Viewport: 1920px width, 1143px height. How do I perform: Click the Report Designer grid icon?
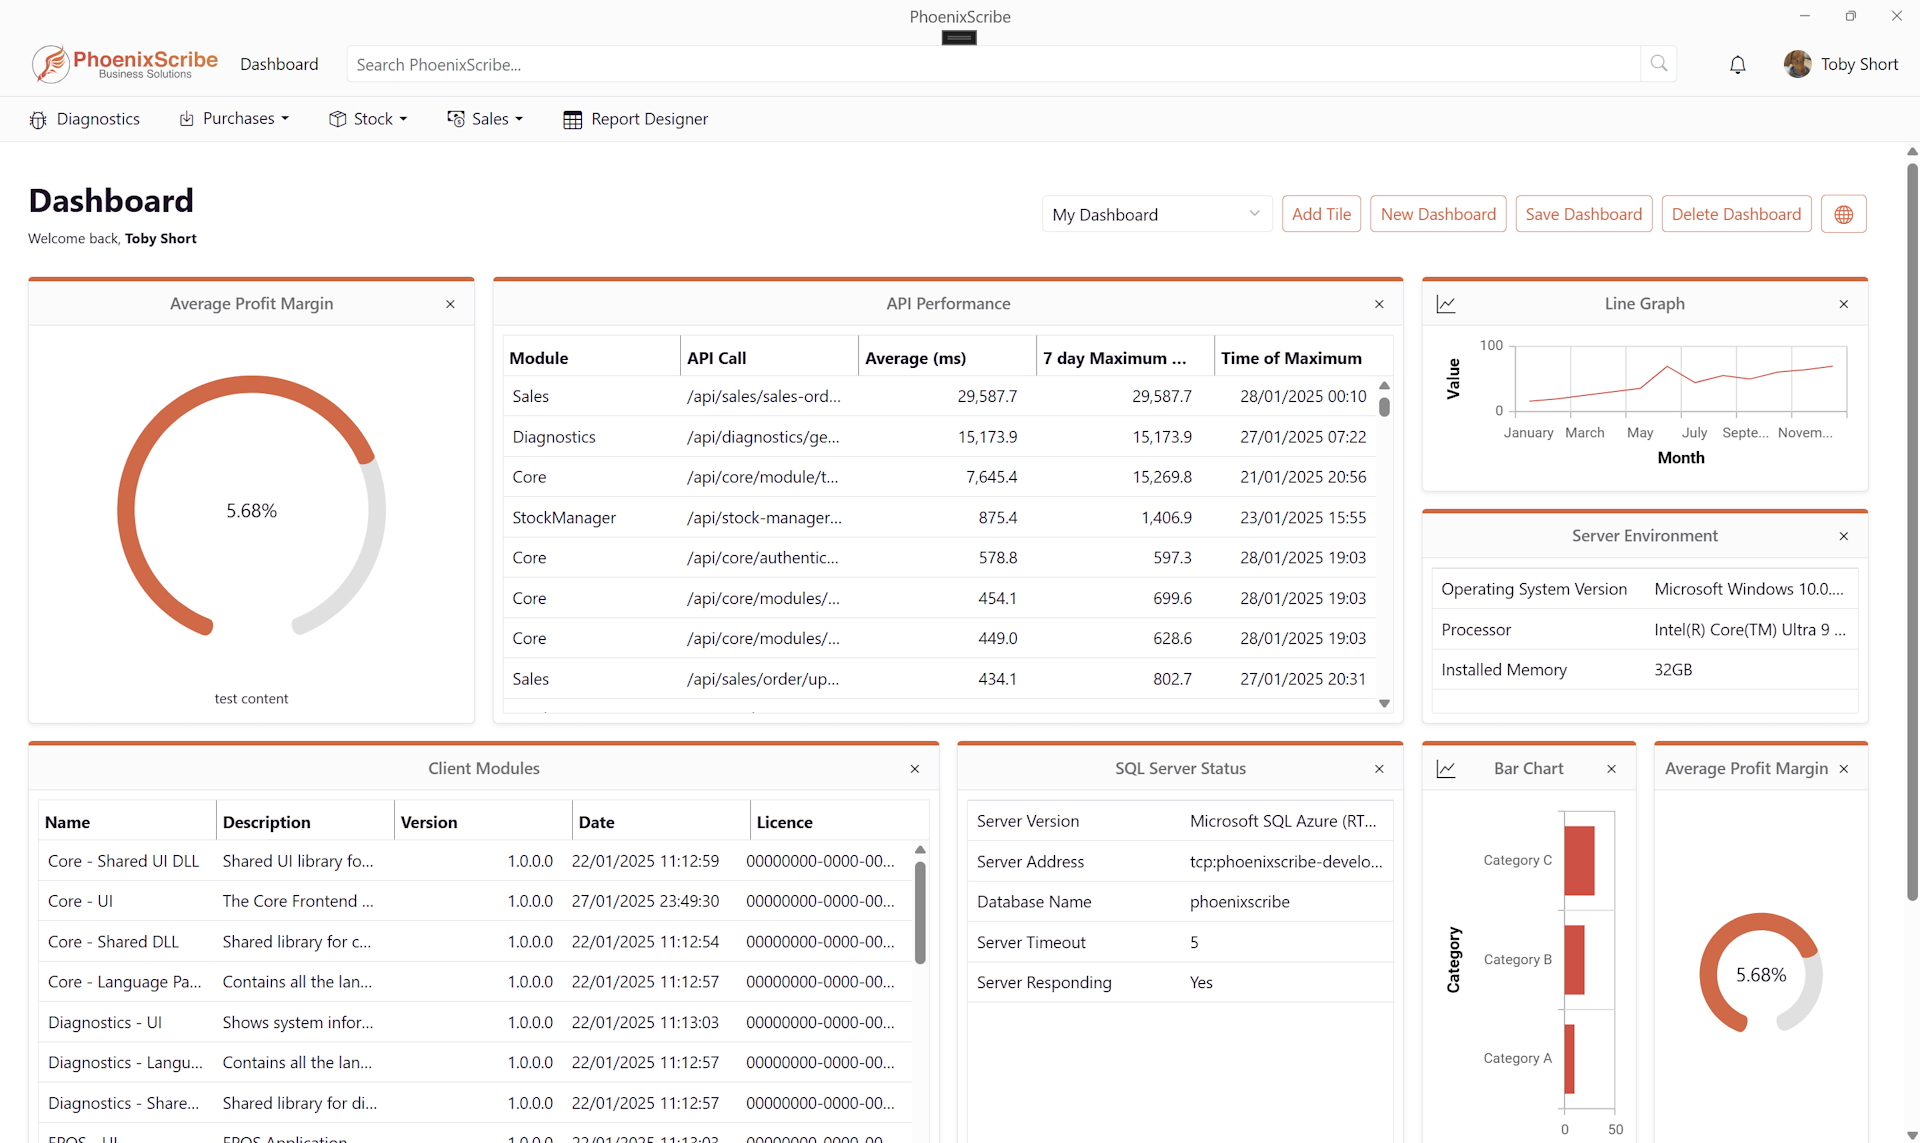coord(572,118)
